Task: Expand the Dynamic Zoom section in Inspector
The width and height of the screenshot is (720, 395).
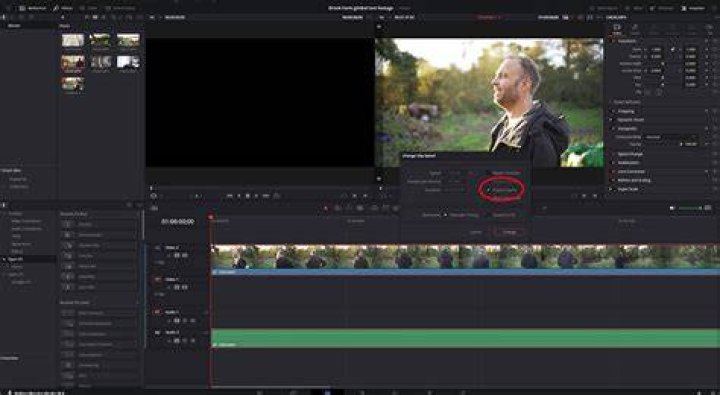Action: [630, 120]
